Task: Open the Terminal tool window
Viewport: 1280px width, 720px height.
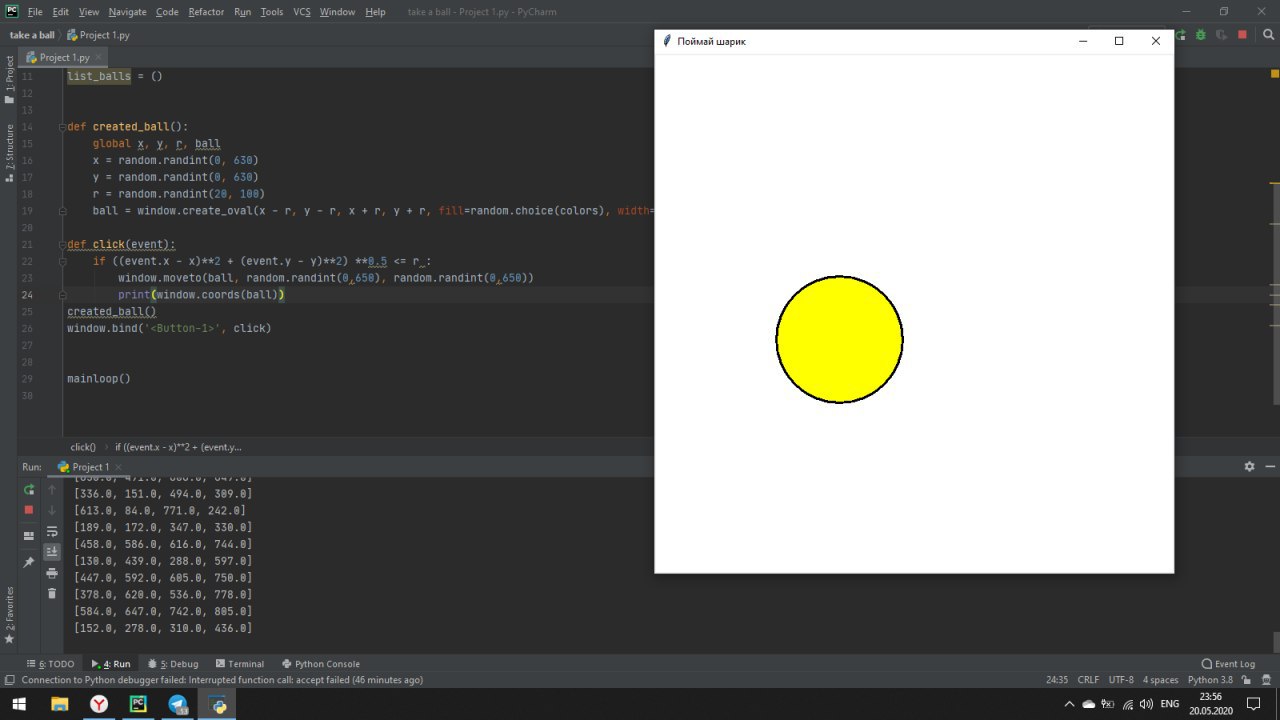Action: 240,664
